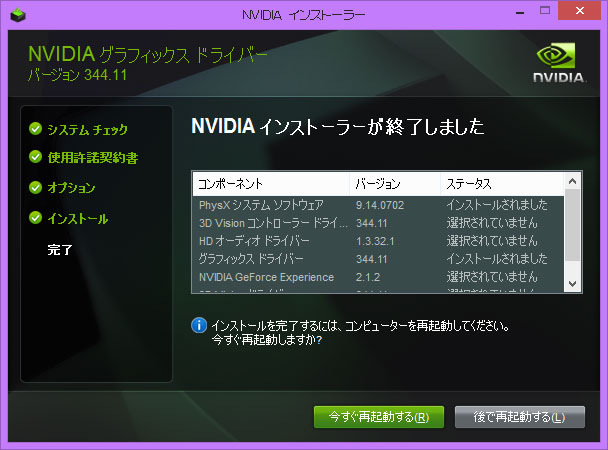This screenshot has height=450, width=608.
Task: Click checkmark icon beside インストール
Action: click(35, 218)
